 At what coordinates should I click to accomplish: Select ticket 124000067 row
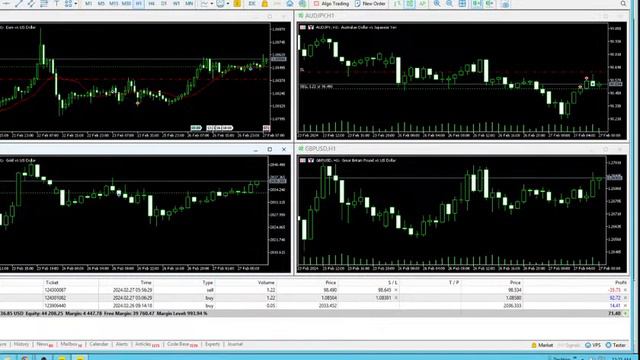pos(314,290)
